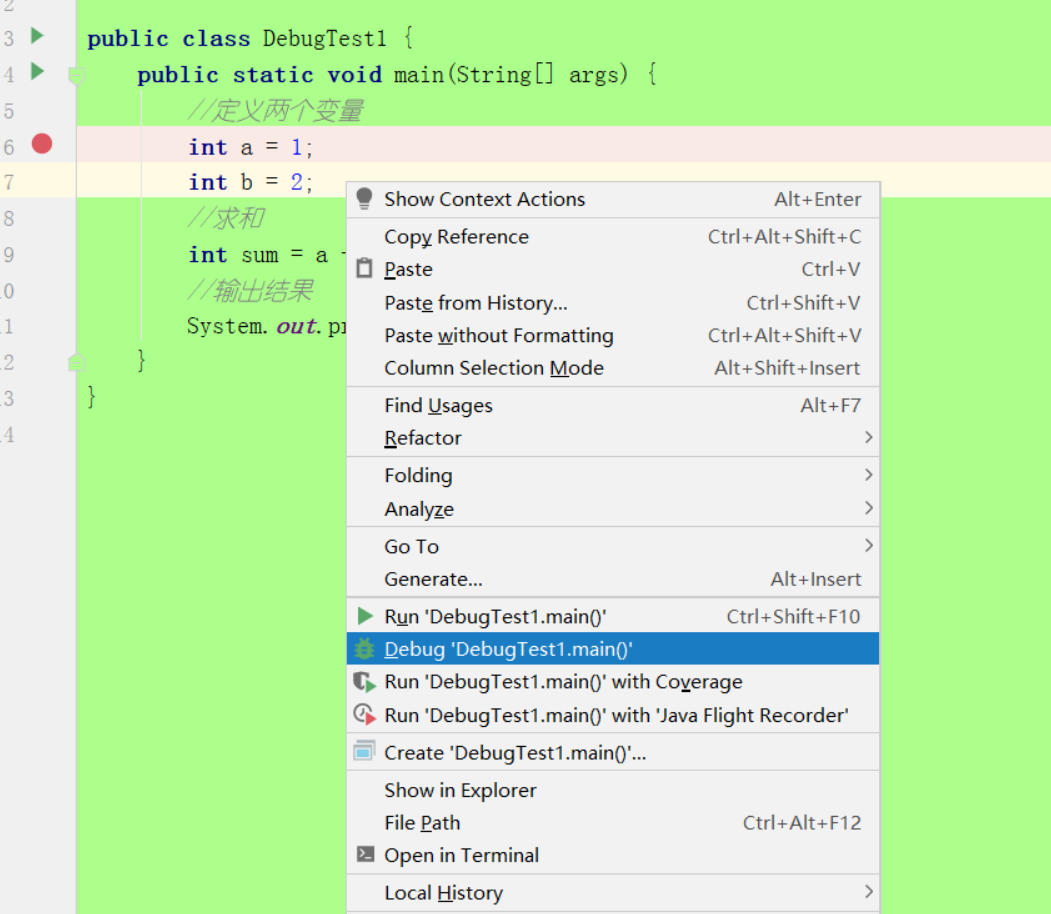Choose Find Usages from the context menu
Image resolution: width=1051 pixels, height=914 pixels.
(438, 405)
